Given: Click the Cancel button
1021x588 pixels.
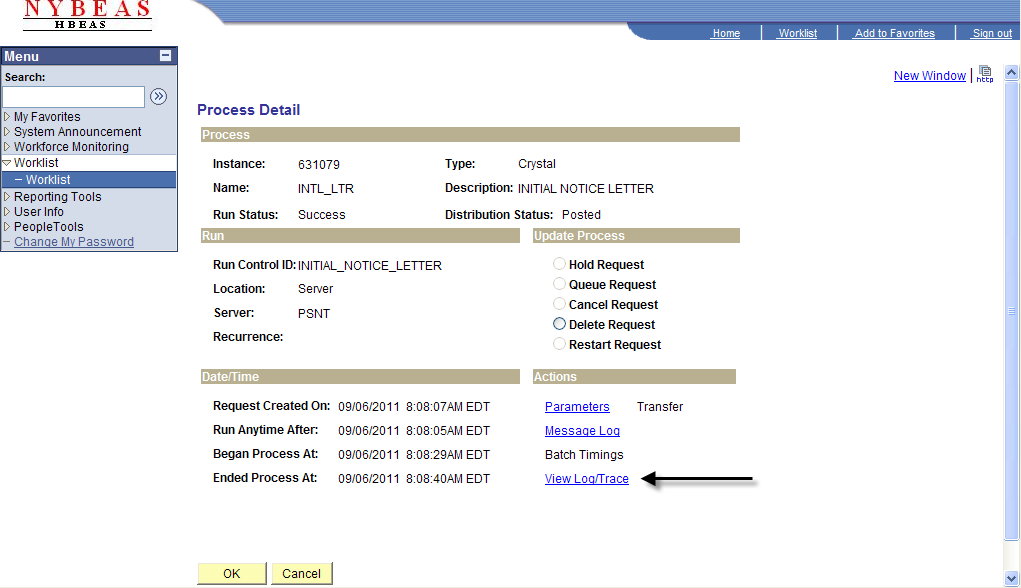Looking at the screenshot, I should (x=301, y=574).
